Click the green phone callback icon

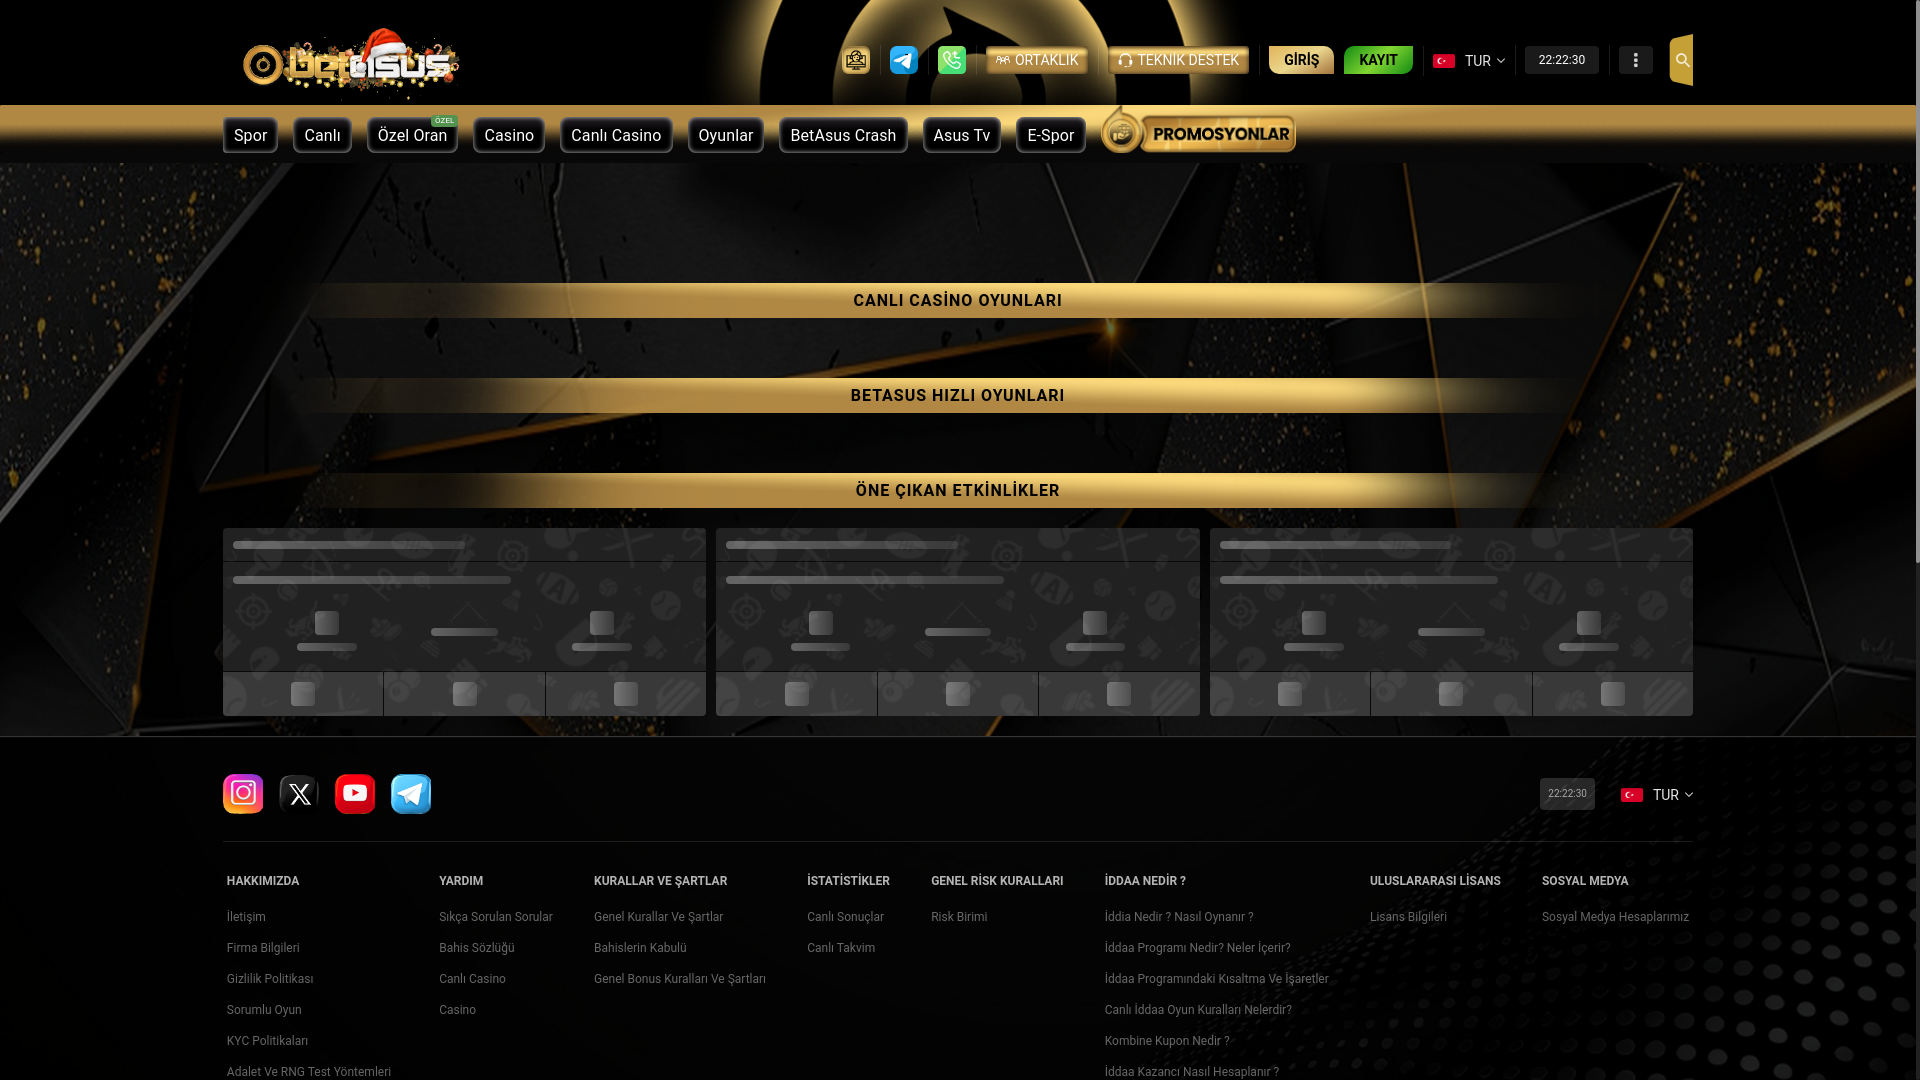point(952,60)
